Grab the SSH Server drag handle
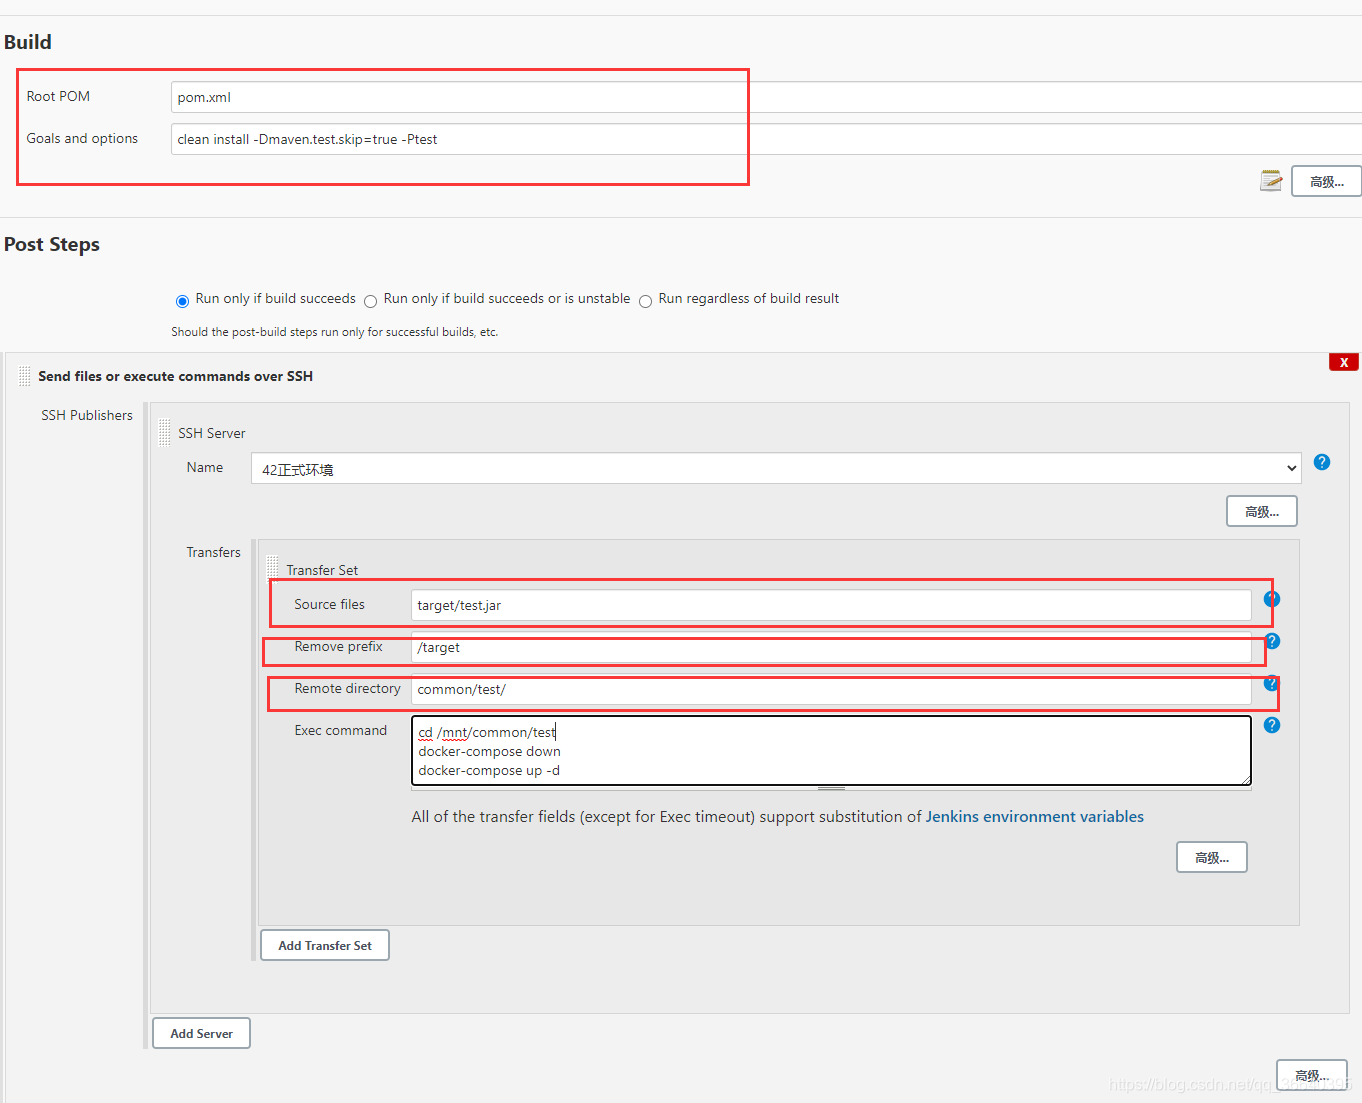The width and height of the screenshot is (1362, 1103). coord(165,433)
